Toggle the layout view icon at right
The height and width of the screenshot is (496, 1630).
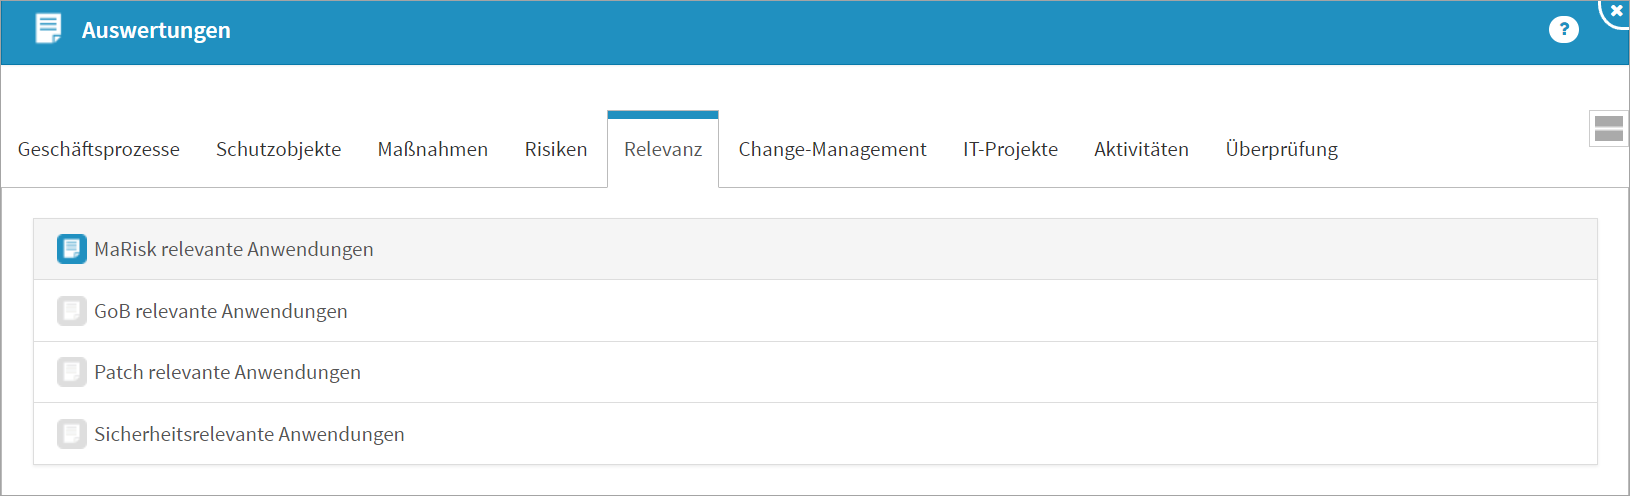tap(1608, 129)
